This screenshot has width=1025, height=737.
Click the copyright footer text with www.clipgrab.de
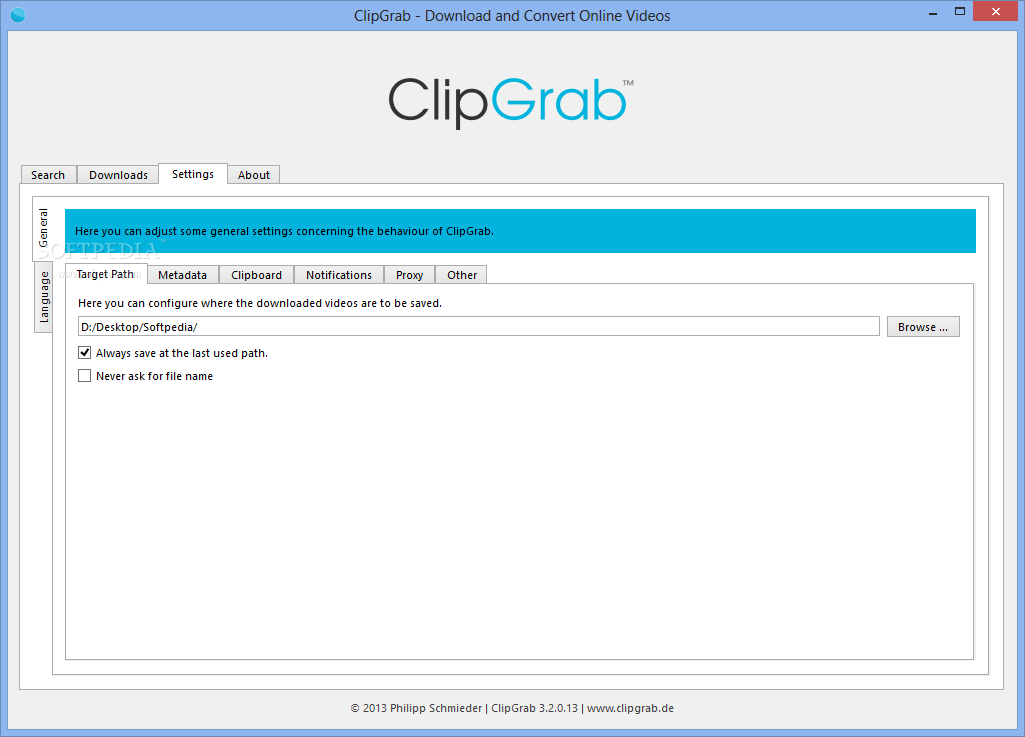pyautogui.click(x=512, y=708)
